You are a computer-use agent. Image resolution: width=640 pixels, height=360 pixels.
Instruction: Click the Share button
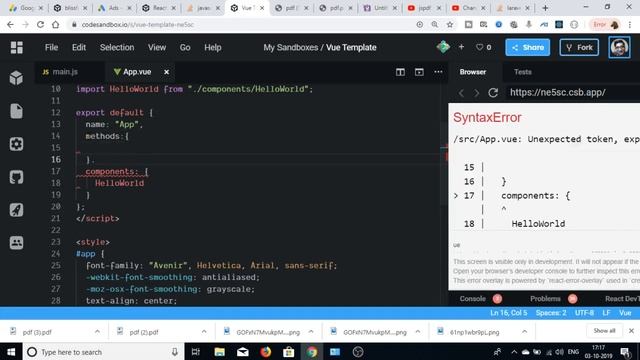[x=527, y=47]
